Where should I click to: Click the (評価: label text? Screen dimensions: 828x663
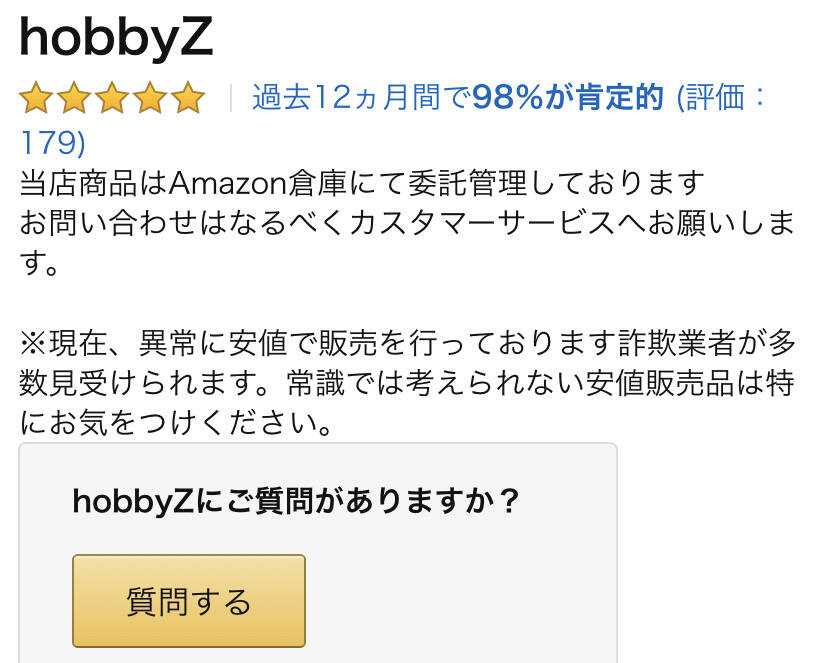coord(722,98)
